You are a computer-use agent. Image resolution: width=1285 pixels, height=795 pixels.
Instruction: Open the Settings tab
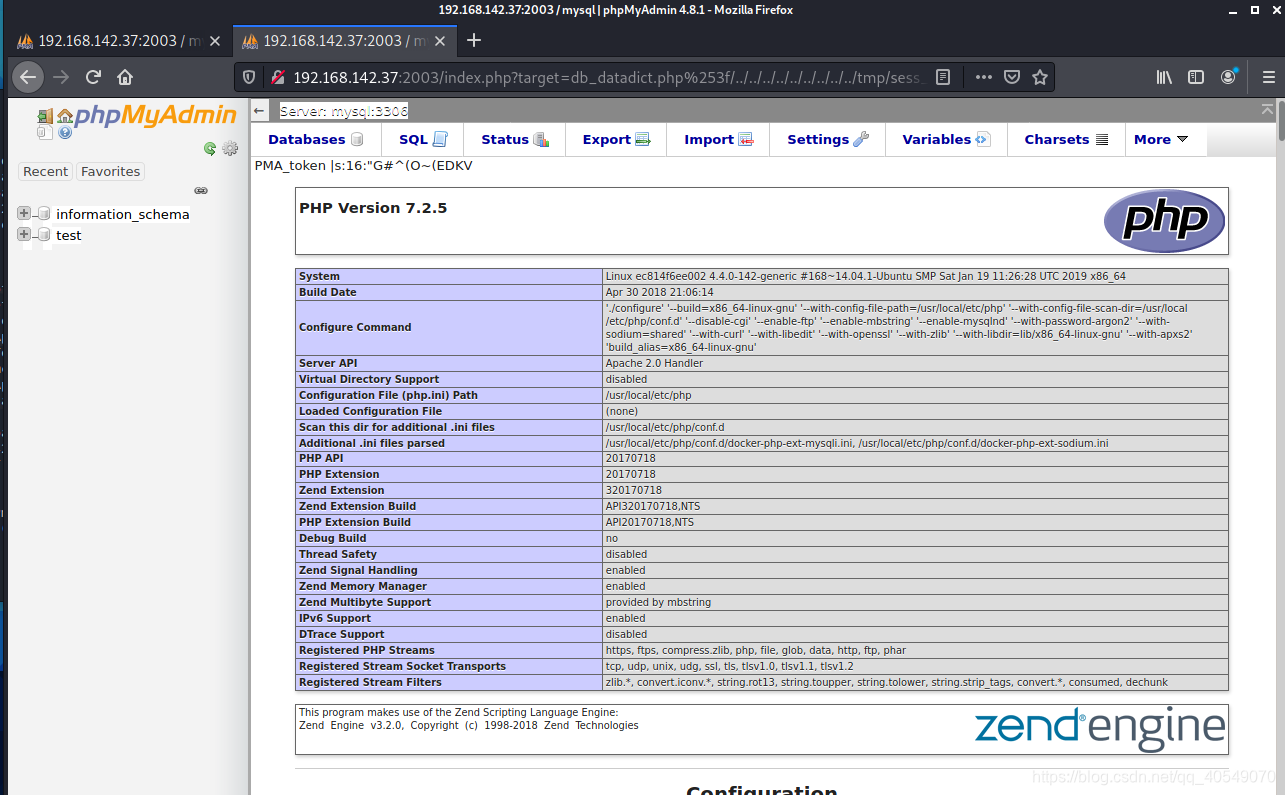pyautogui.click(x=827, y=140)
